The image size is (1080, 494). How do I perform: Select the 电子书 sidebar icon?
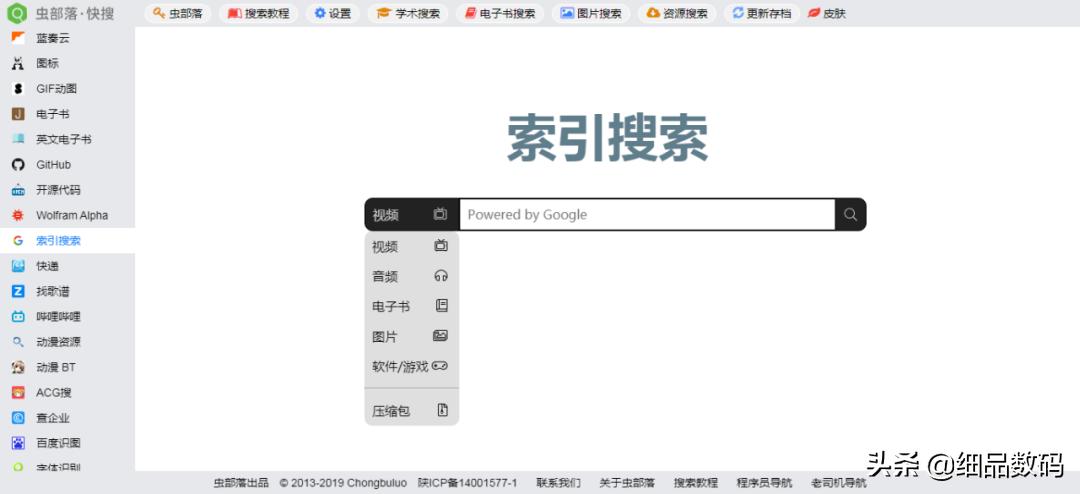[19, 114]
